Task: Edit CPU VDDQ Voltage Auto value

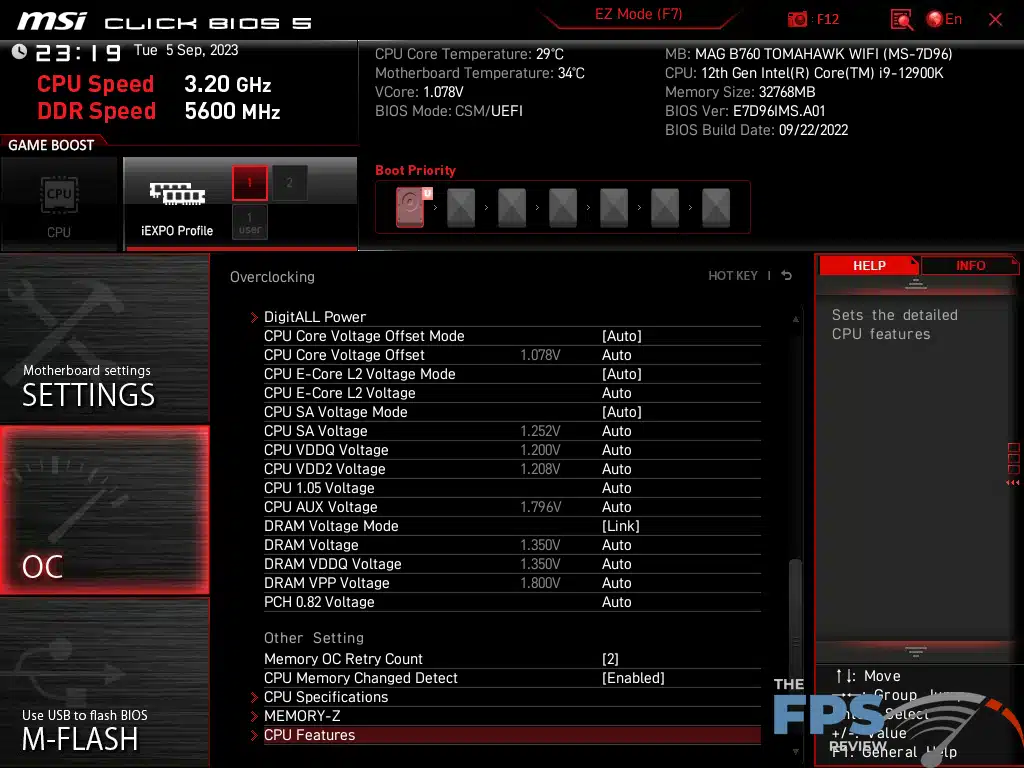Action: [616, 449]
